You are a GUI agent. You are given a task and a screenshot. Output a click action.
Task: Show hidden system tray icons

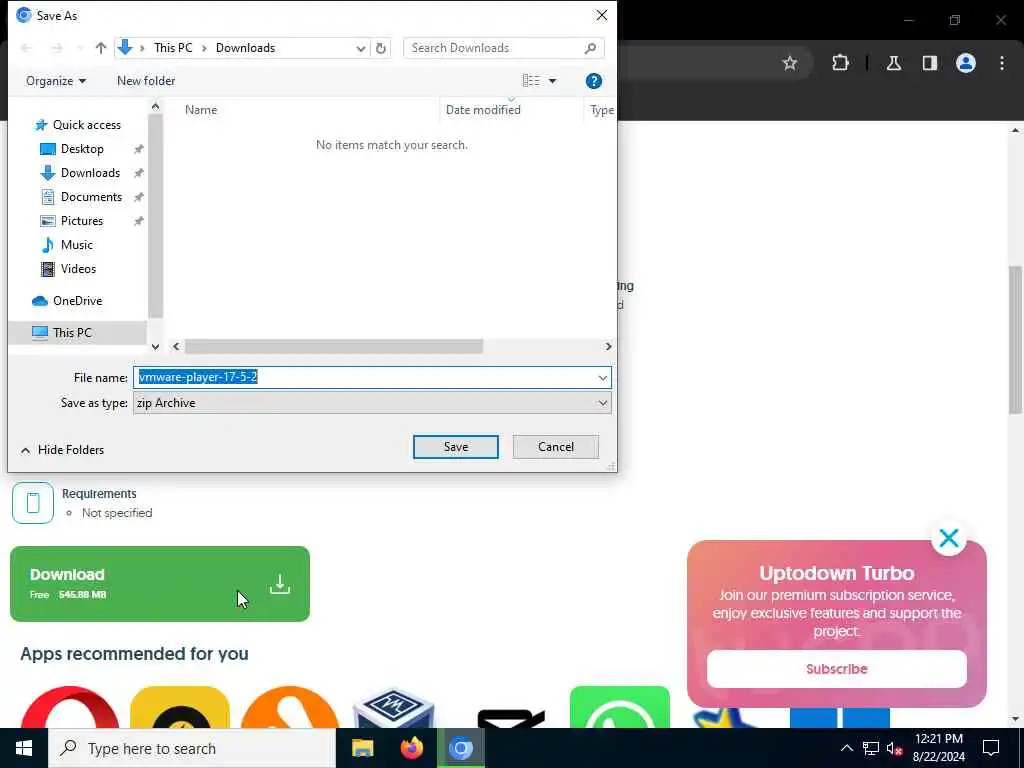(x=846, y=748)
